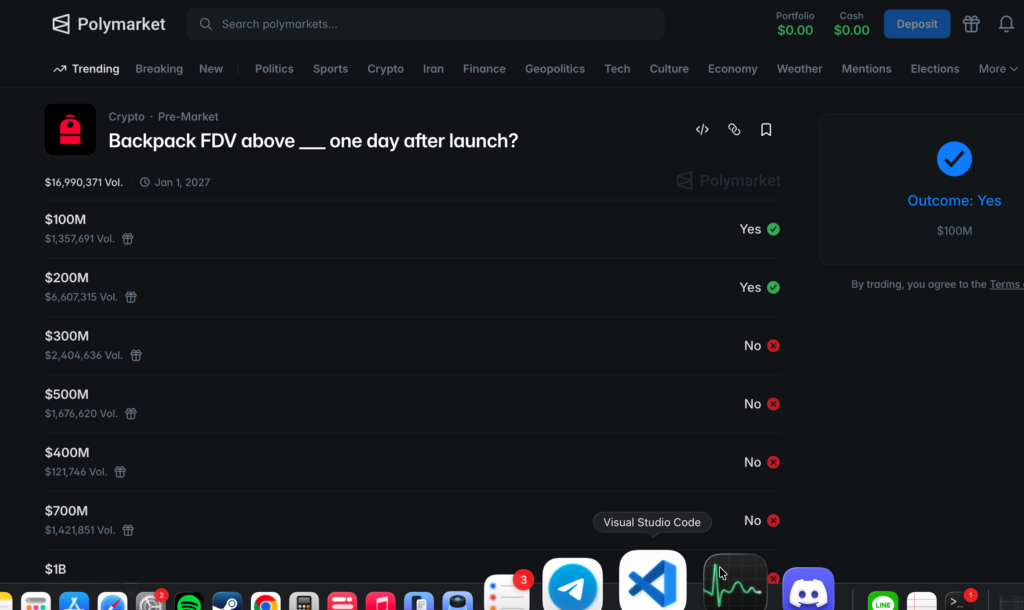The width and height of the screenshot is (1024, 610).
Task: Open the Portfolio balance
Action: [795, 24]
